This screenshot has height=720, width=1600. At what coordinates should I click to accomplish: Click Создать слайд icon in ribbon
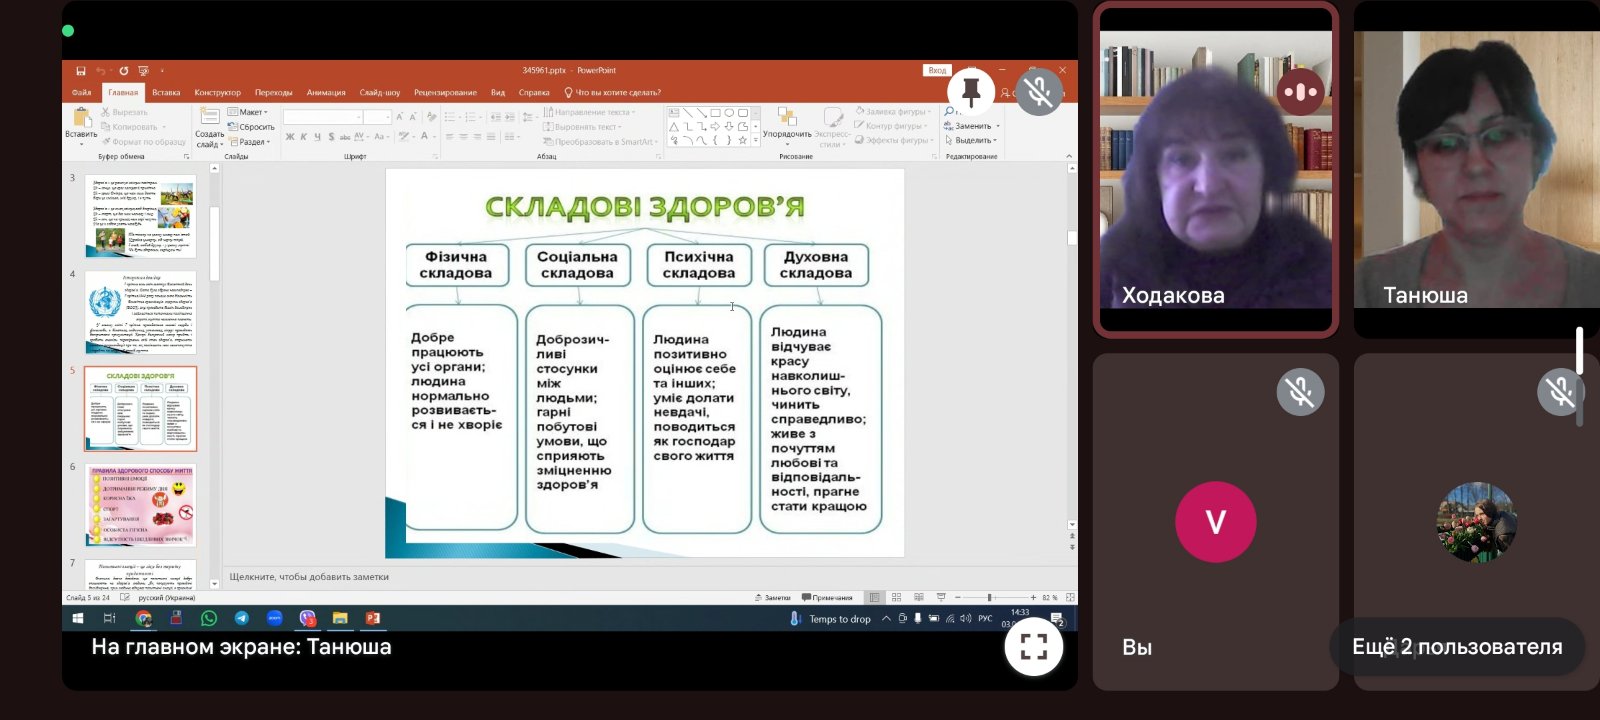(x=209, y=121)
